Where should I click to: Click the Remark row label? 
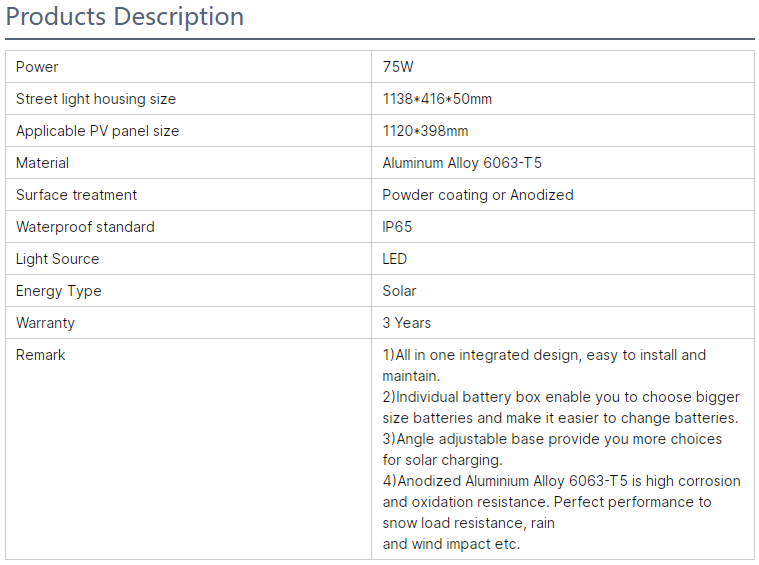(41, 355)
